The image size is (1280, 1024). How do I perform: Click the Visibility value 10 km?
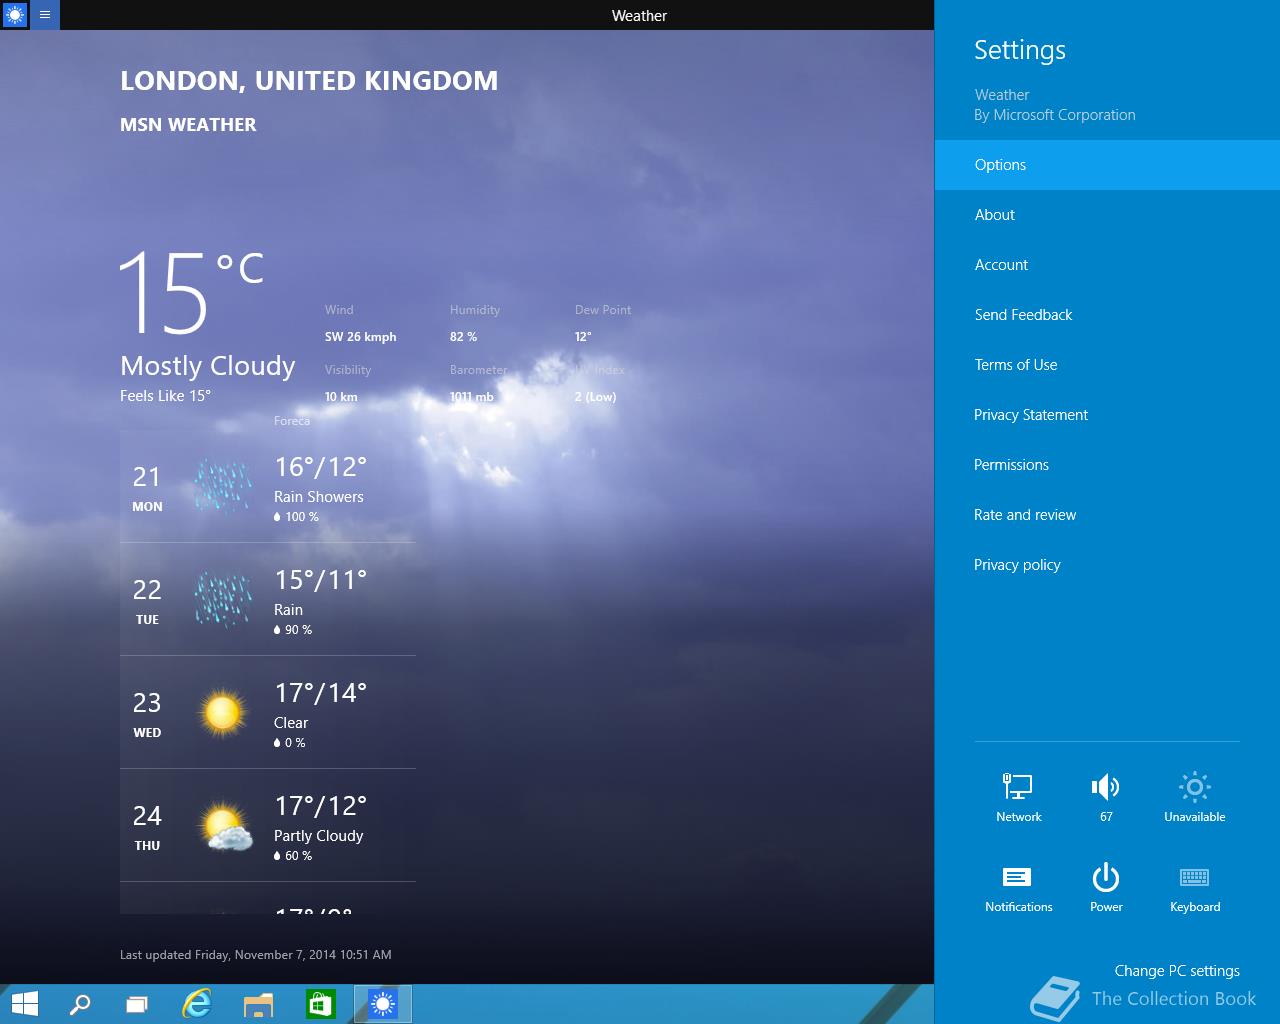341,397
